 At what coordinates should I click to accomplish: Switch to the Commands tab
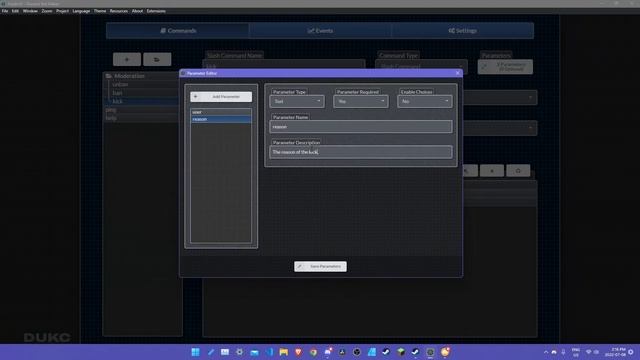(x=178, y=31)
